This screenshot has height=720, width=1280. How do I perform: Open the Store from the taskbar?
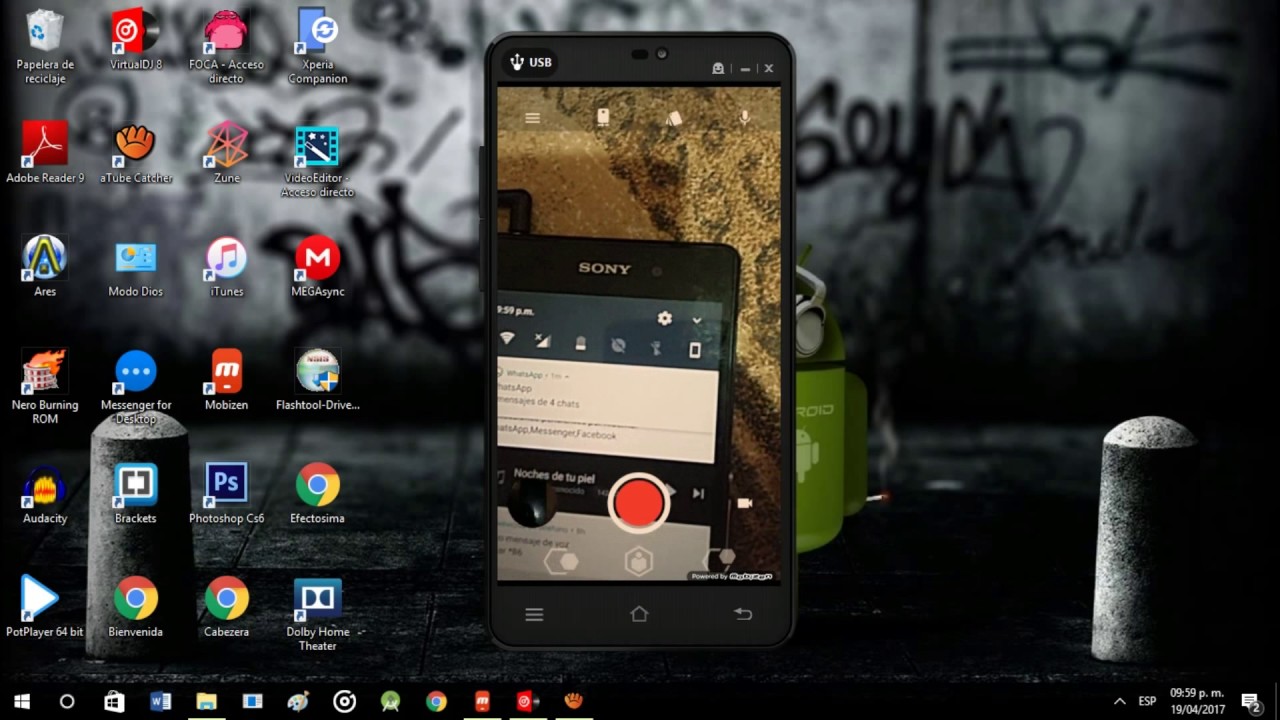tap(114, 702)
